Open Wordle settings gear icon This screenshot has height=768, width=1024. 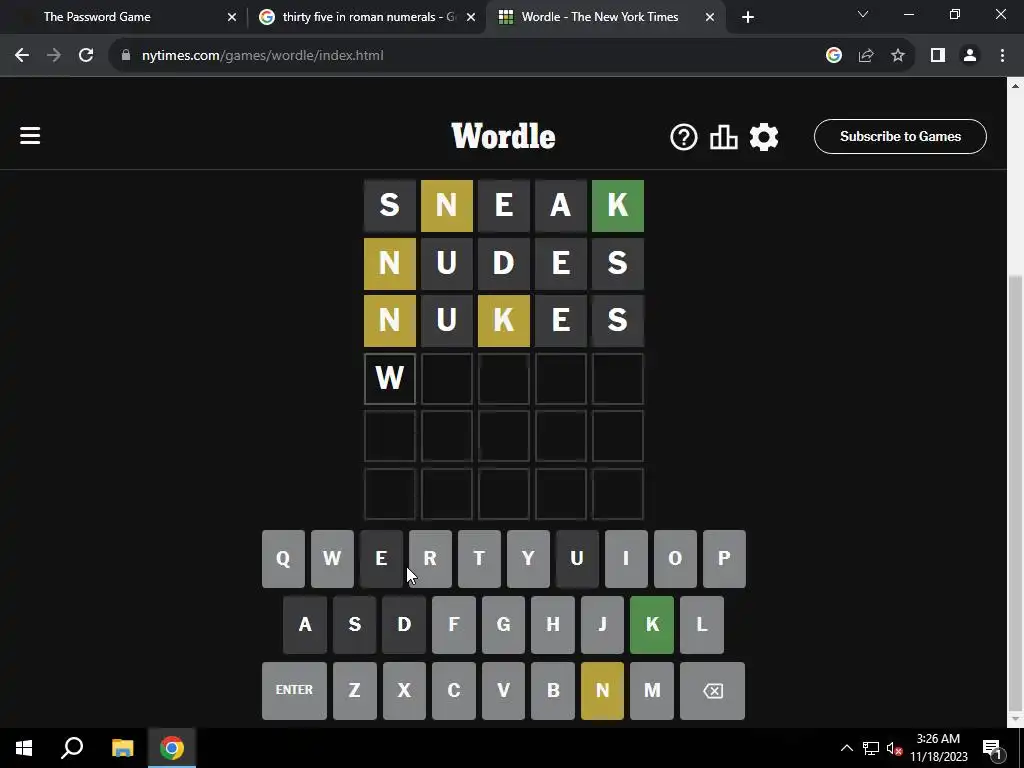[x=763, y=137]
